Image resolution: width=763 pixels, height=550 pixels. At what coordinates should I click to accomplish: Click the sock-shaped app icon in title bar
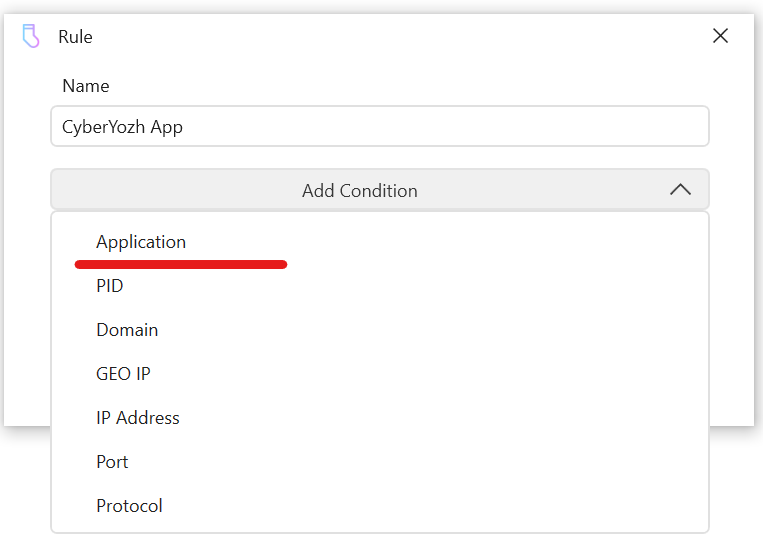31,37
